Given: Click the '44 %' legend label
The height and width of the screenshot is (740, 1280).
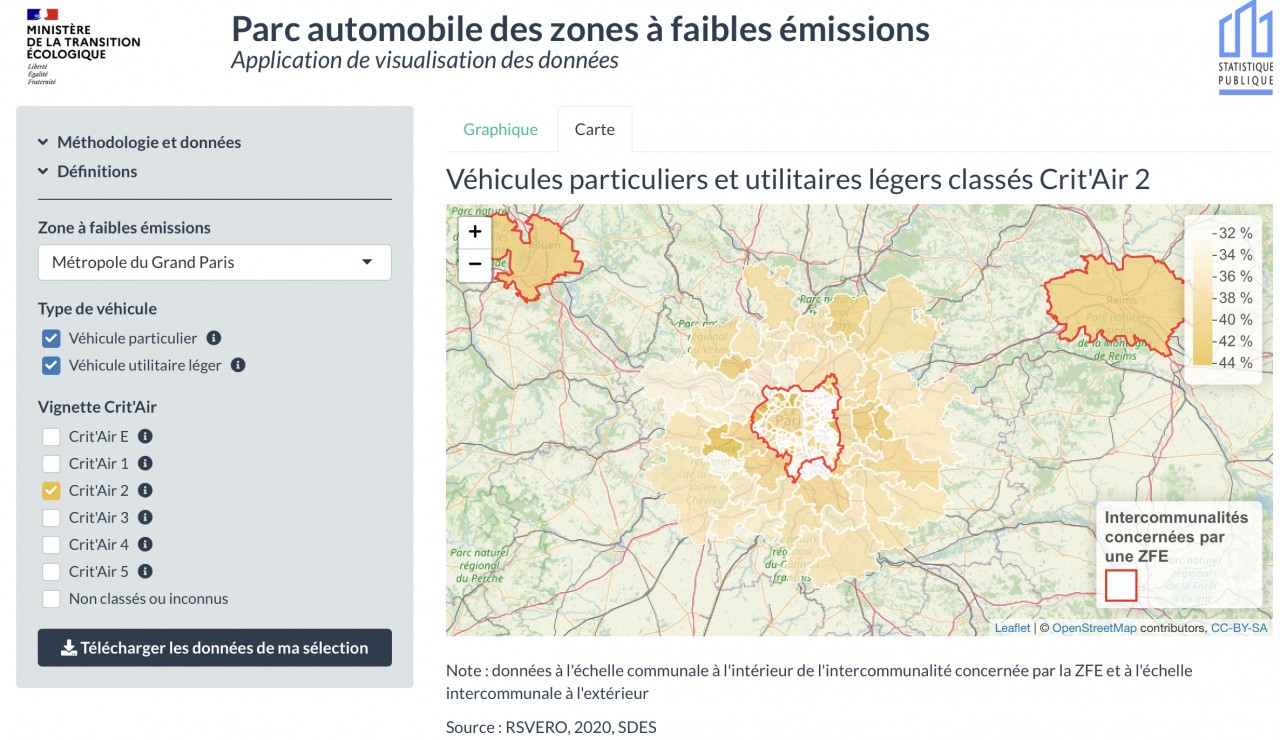Looking at the screenshot, I should point(1236,363).
